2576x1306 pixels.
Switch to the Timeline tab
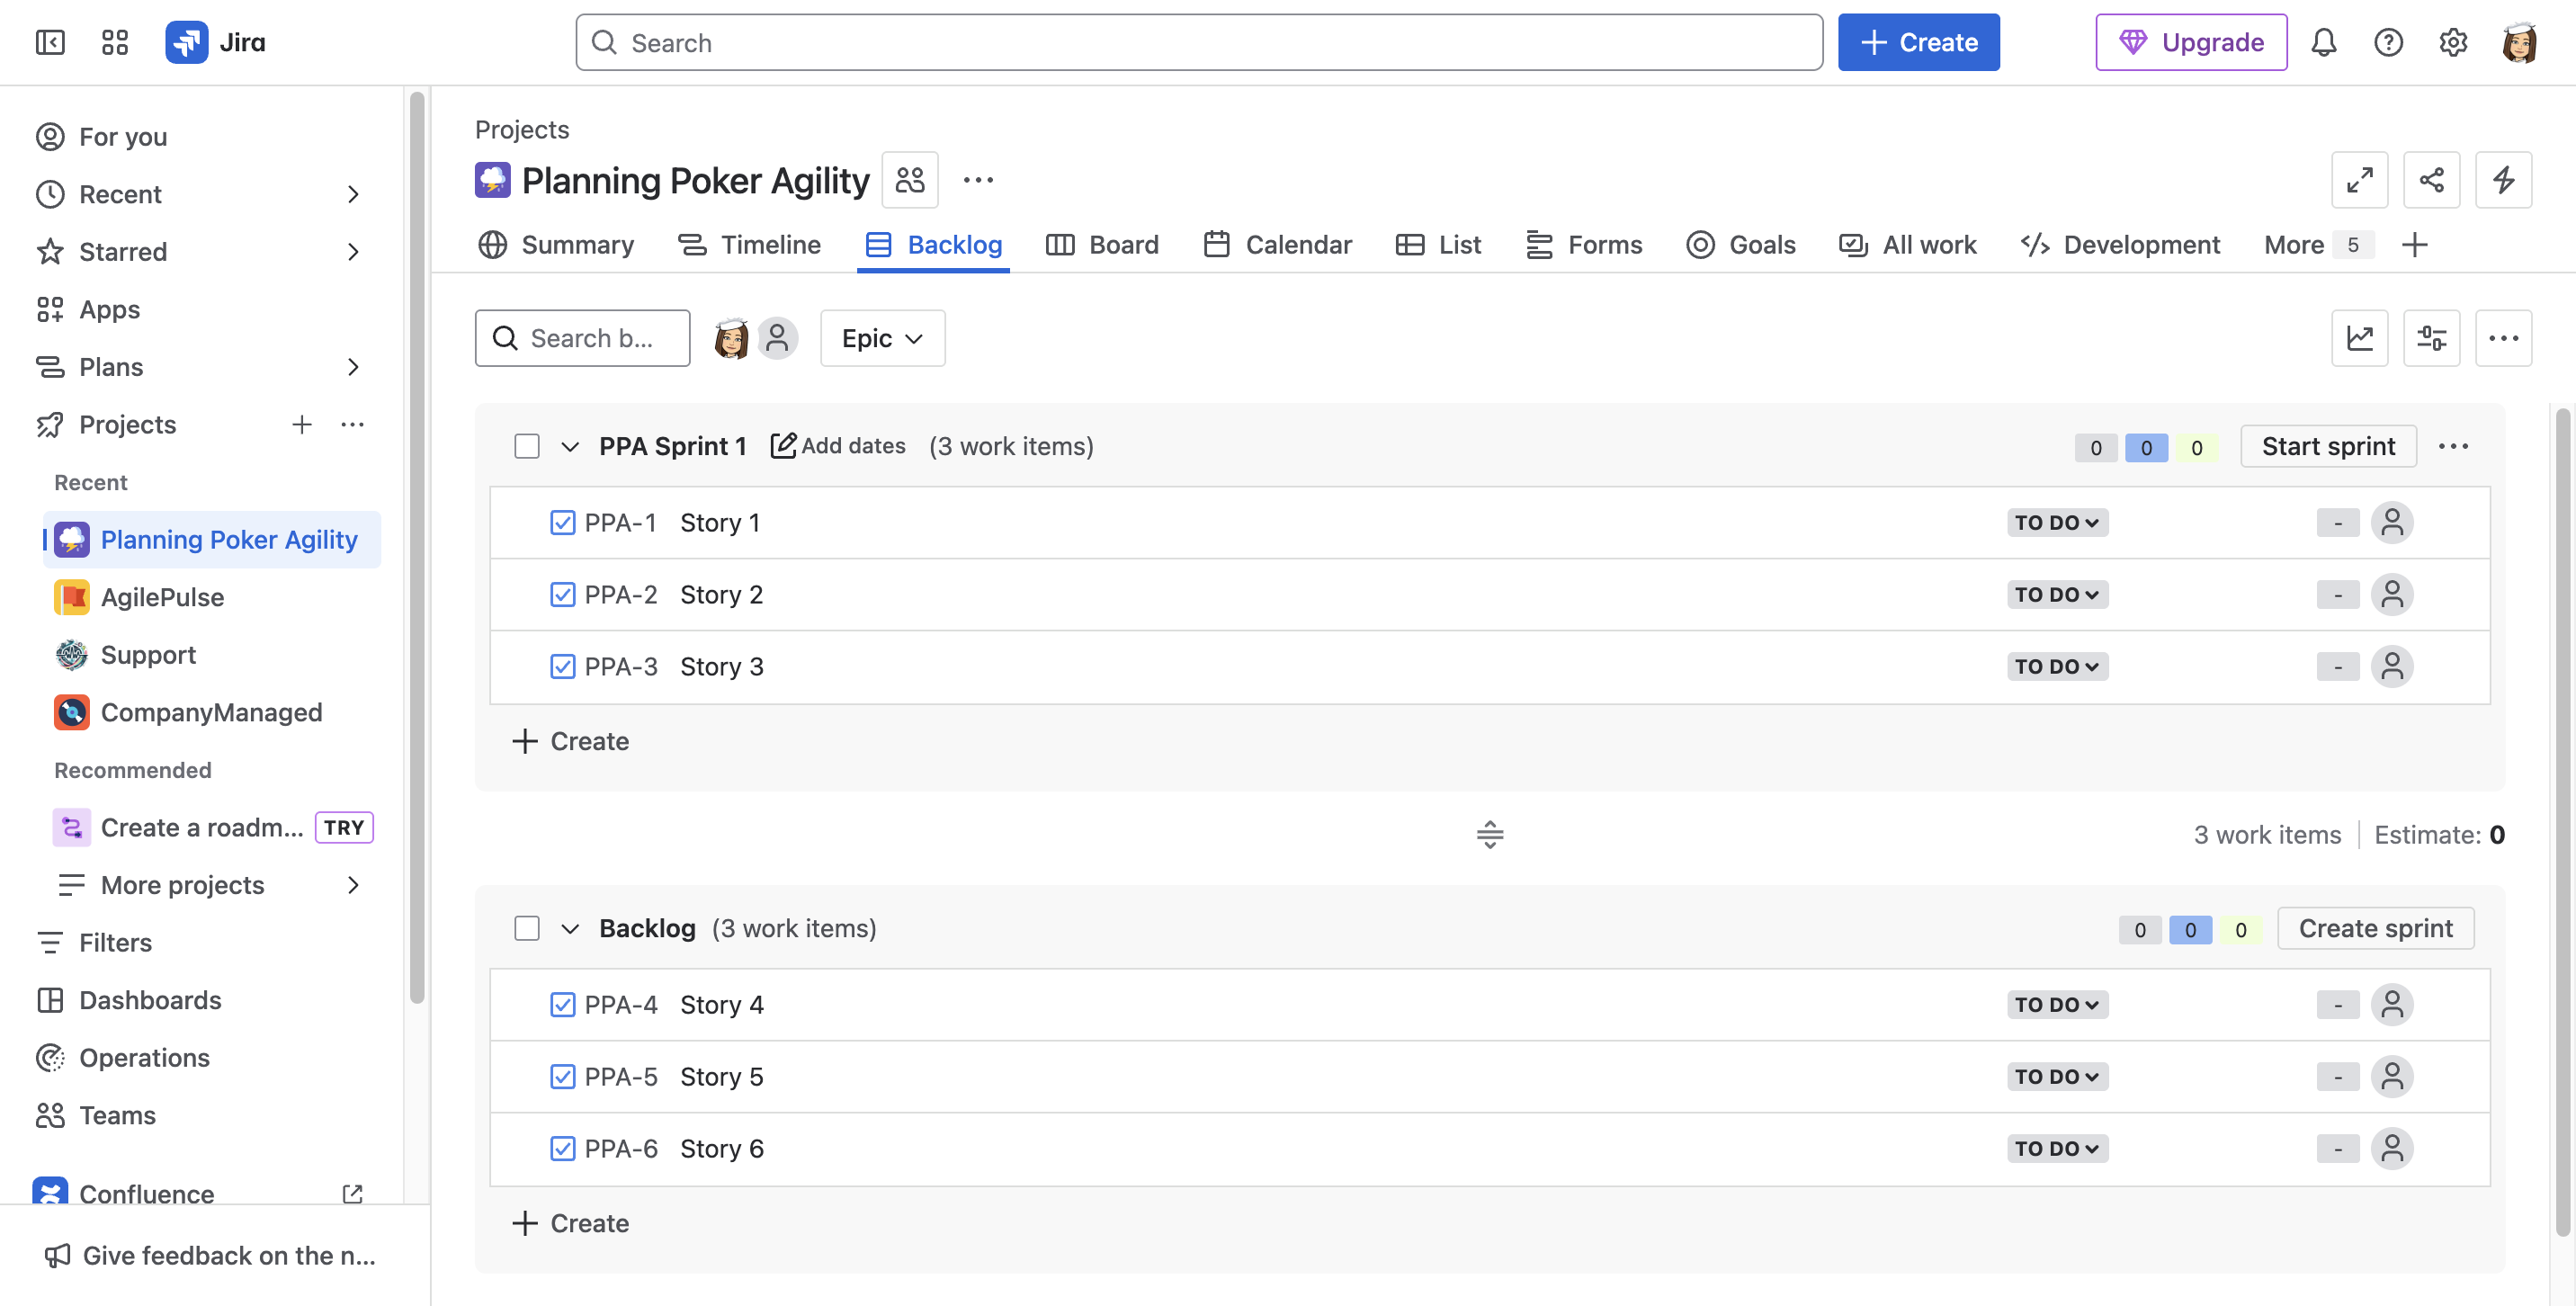click(x=749, y=245)
